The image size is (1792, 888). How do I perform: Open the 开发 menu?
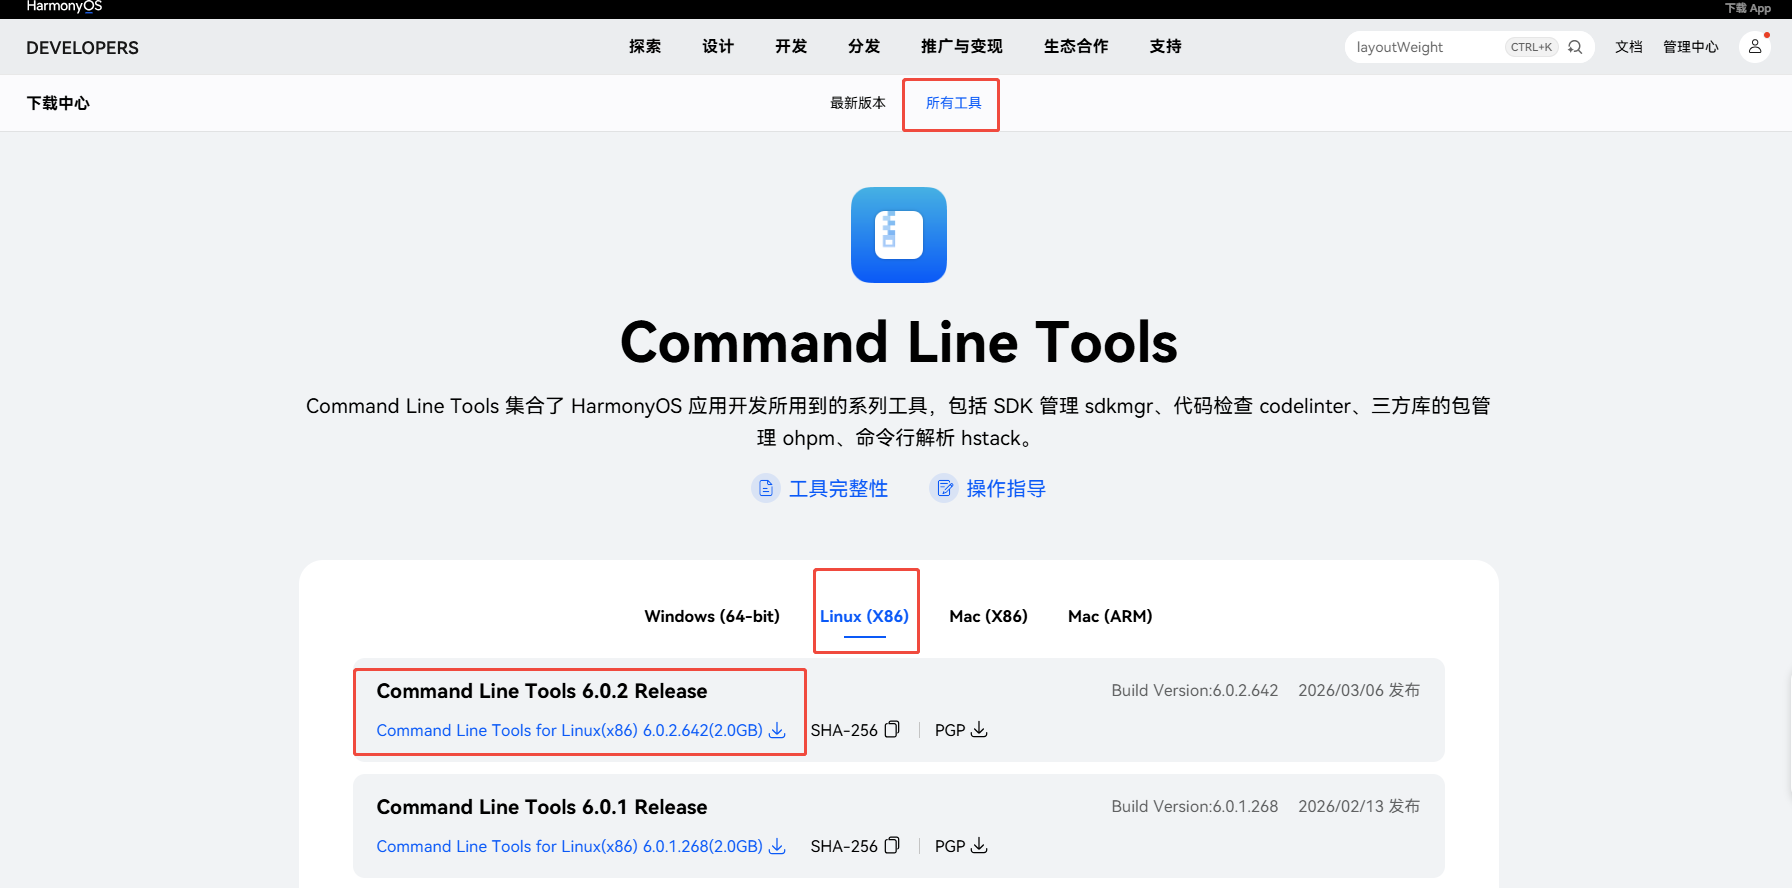[791, 46]
